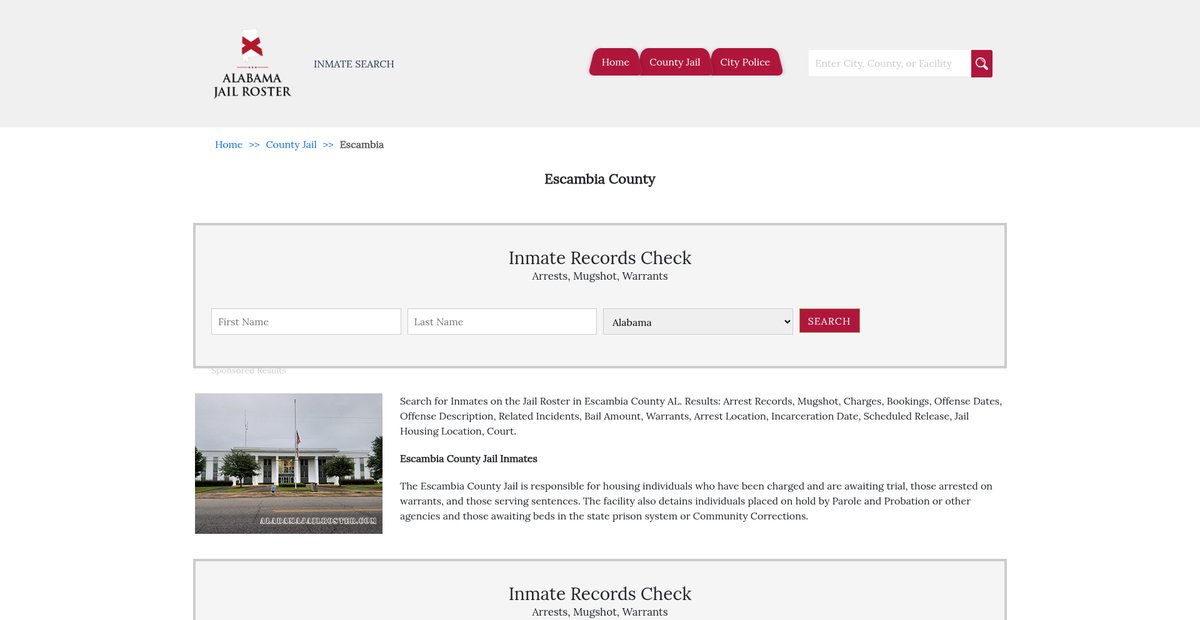Click the INMATE SEARCH header text
The height and width of the screenshot is (620, 1200).
[x=354, y=64]
